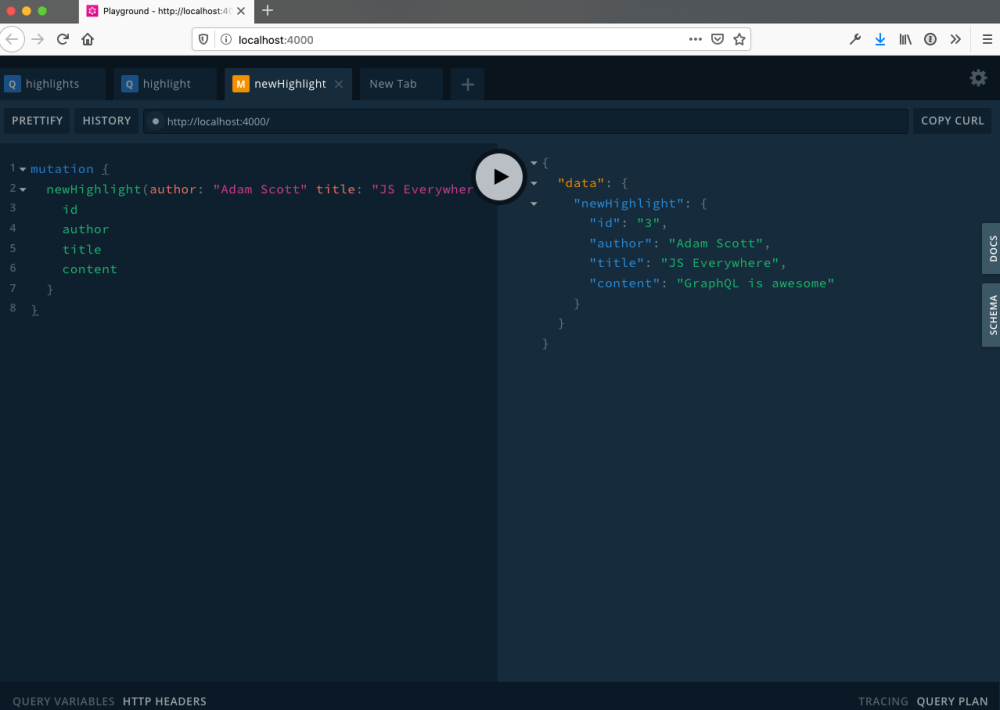Collapse the newHighlight disclosure arrow on line 2
Viewport: 1000px width, 710px height.
click(21, 189)
